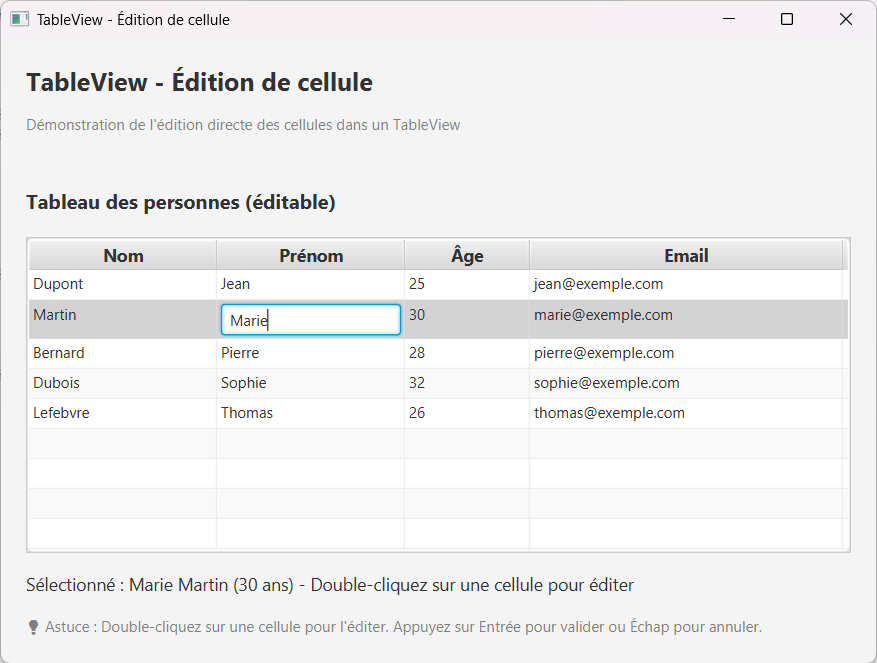This screenshot has width=877, height=663.
Task: Select the age cell showing 28
Action: pyautogui.click(x=466, y=353)
